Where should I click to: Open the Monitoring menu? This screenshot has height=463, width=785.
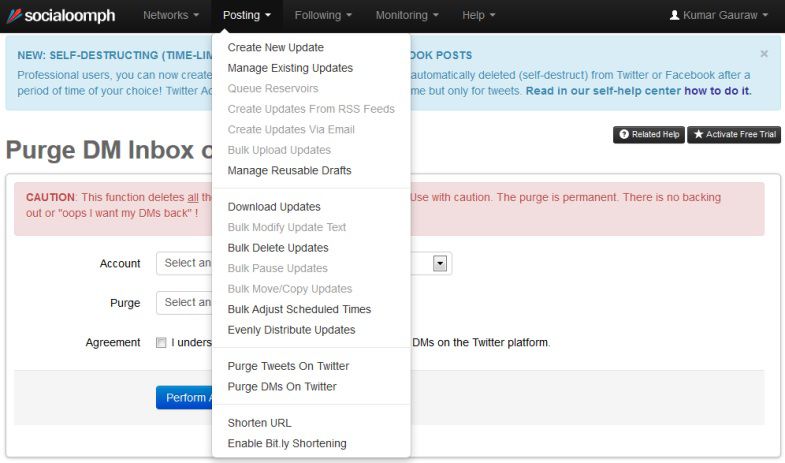(x=407, y=16)
